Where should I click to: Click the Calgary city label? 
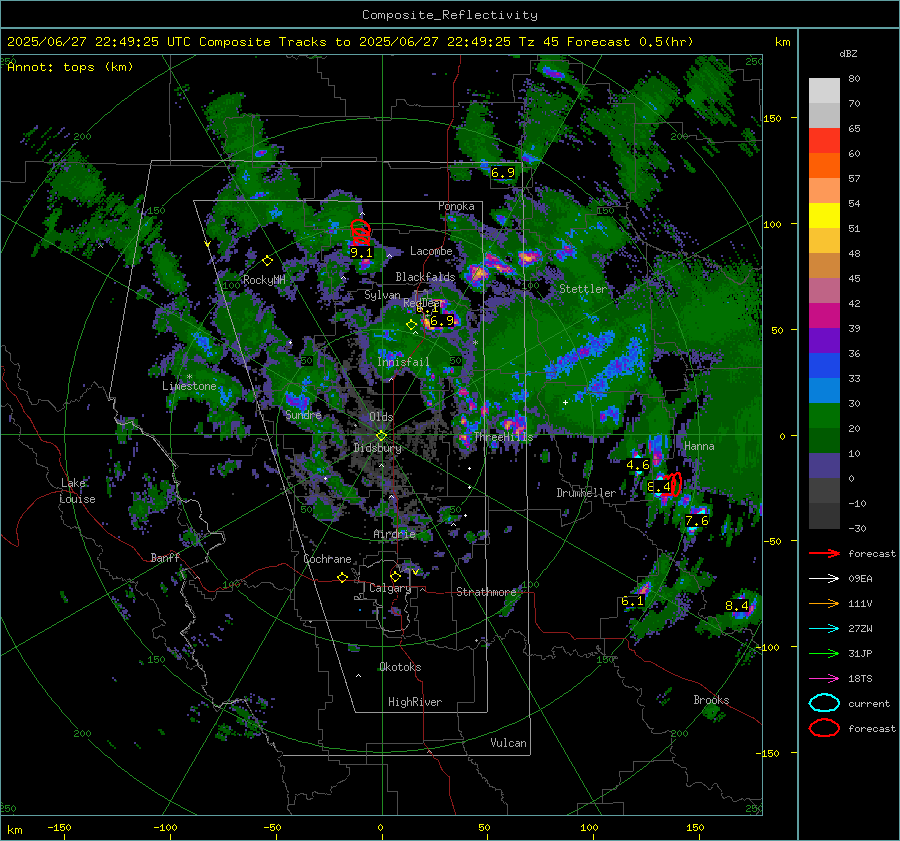pyautogui.click(x=390, y=588)
